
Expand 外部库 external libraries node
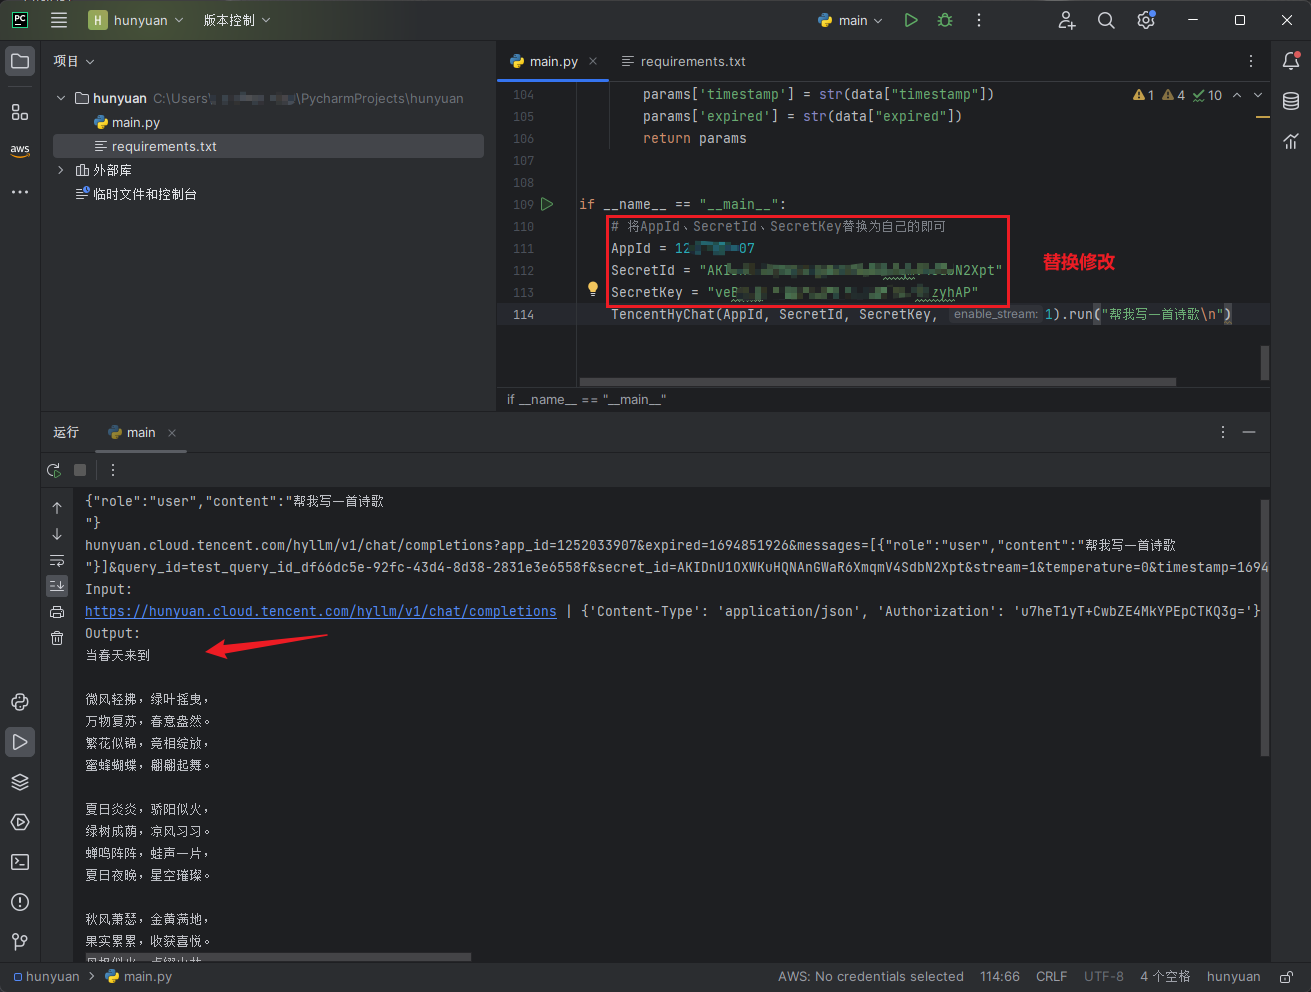(61, 170)
